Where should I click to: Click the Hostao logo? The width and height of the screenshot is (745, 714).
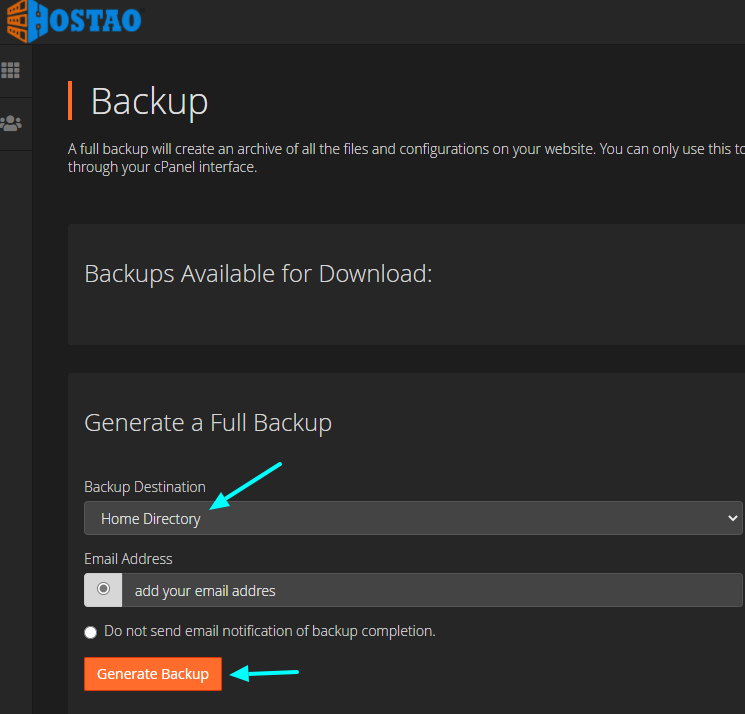click(x=75, y=19)
